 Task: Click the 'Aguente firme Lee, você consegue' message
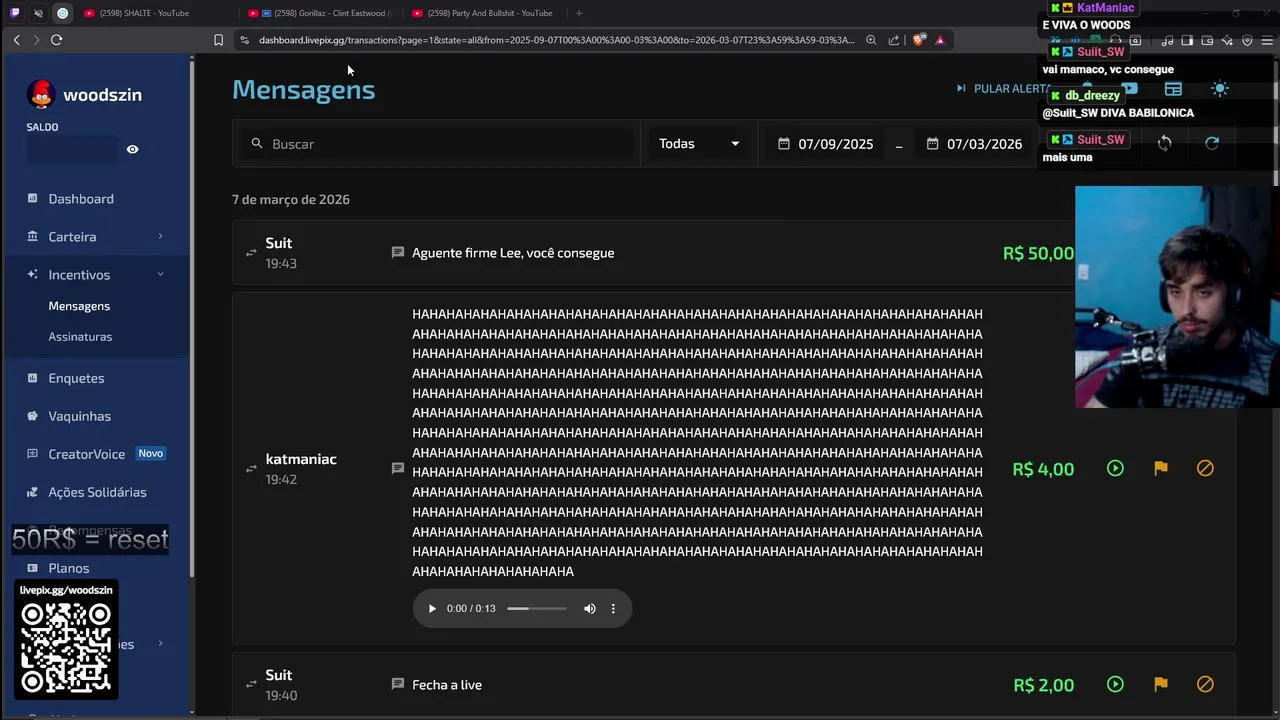(513, 253)
